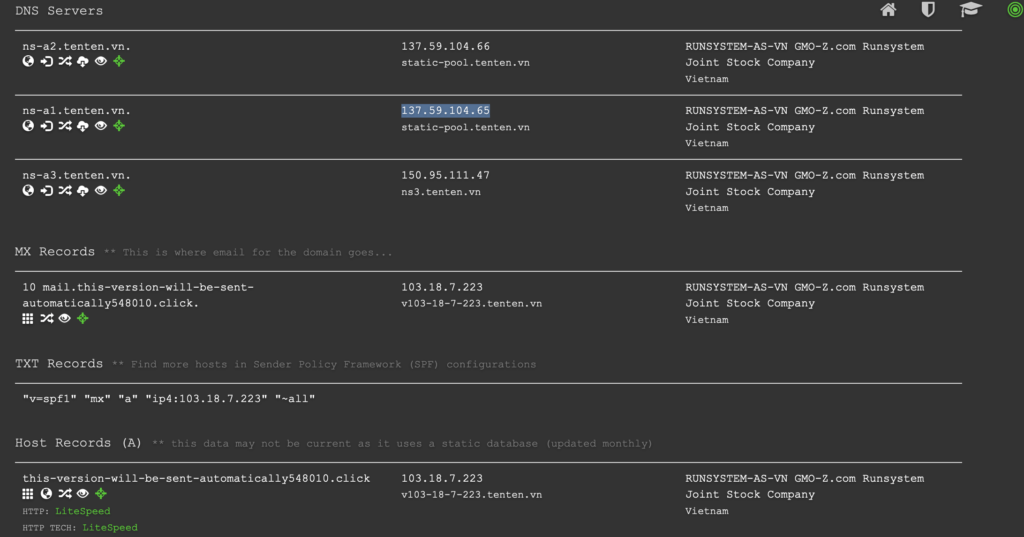
Task: Click the highlighted IP 137.59.104.65
Action: pyautogui.click(x=445, y=110)
